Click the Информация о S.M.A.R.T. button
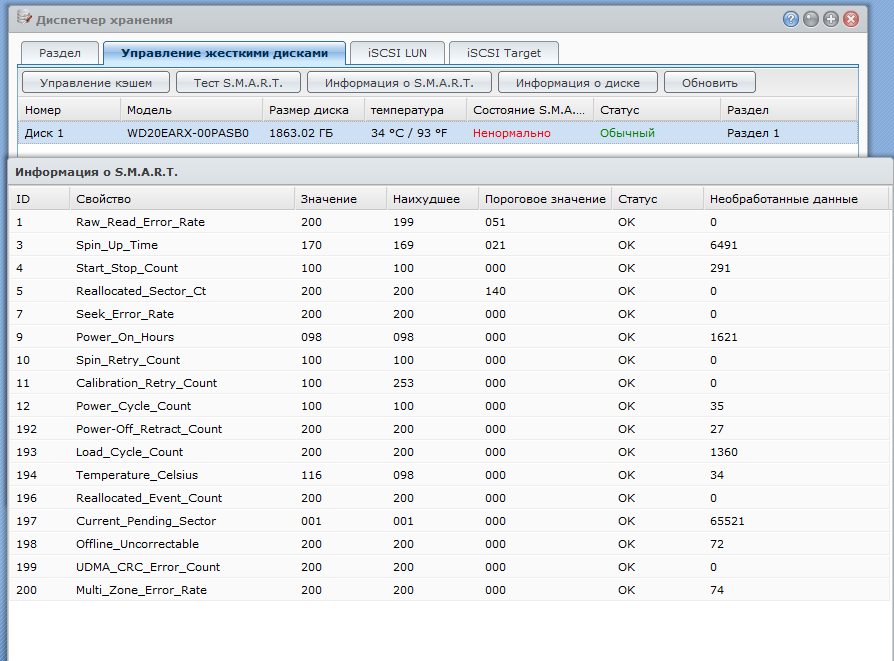Screen dimensions: 894x661 tap(399, 83)
